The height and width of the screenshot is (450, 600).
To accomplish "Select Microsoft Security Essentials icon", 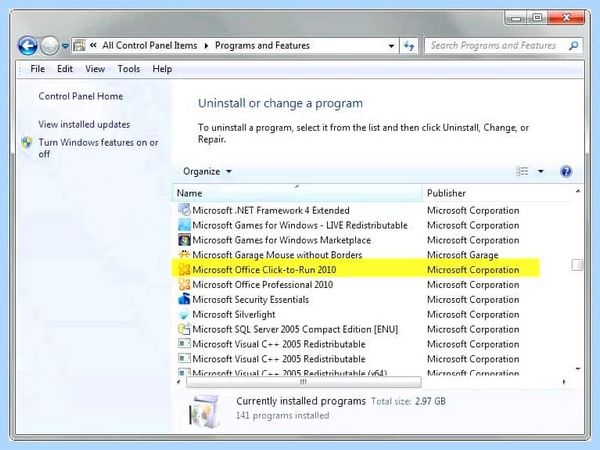I will [x=184, y=299].
